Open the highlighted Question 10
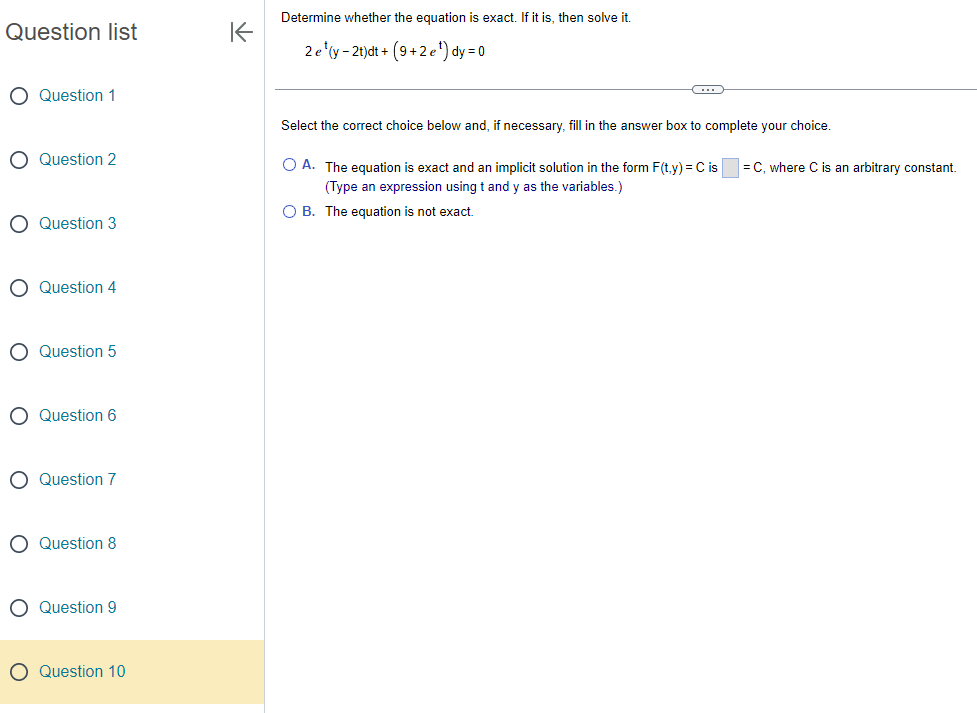Screen dimensions: 977x713 coord(82,671)
